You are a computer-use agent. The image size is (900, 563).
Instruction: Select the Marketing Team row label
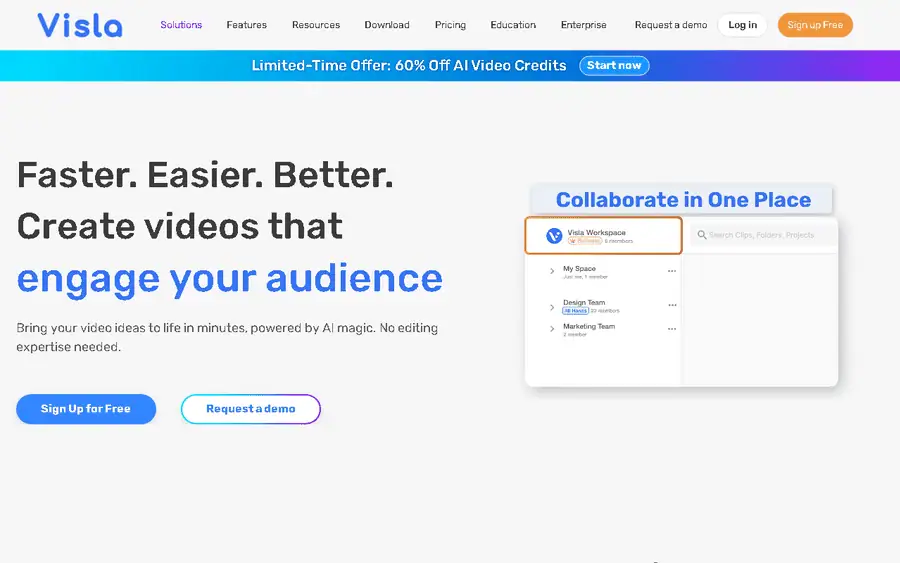coord(589,326)
